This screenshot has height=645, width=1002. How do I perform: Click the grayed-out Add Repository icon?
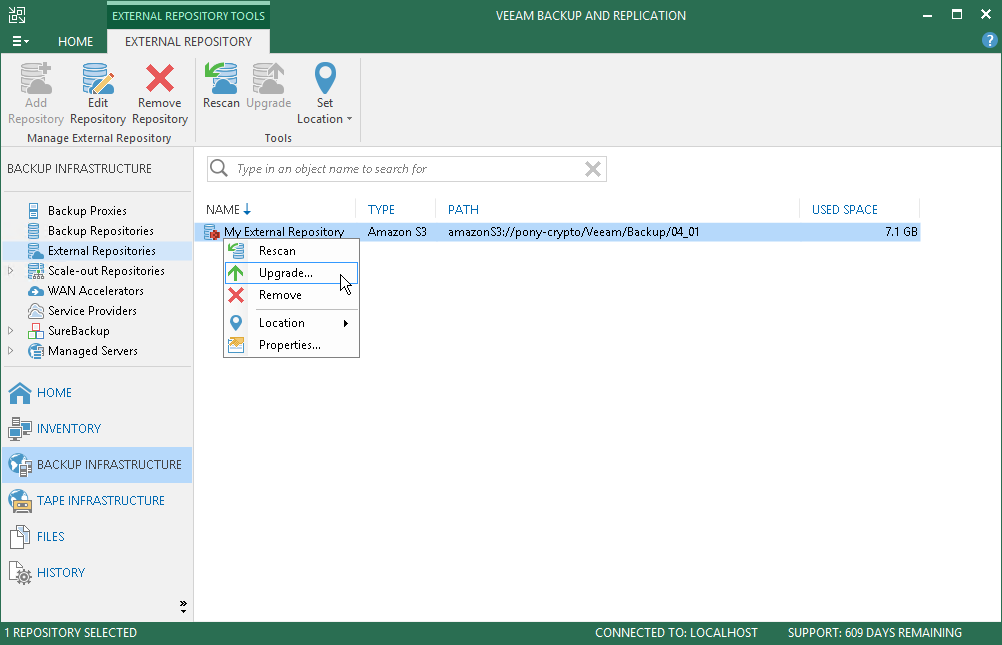click(36, 78)
